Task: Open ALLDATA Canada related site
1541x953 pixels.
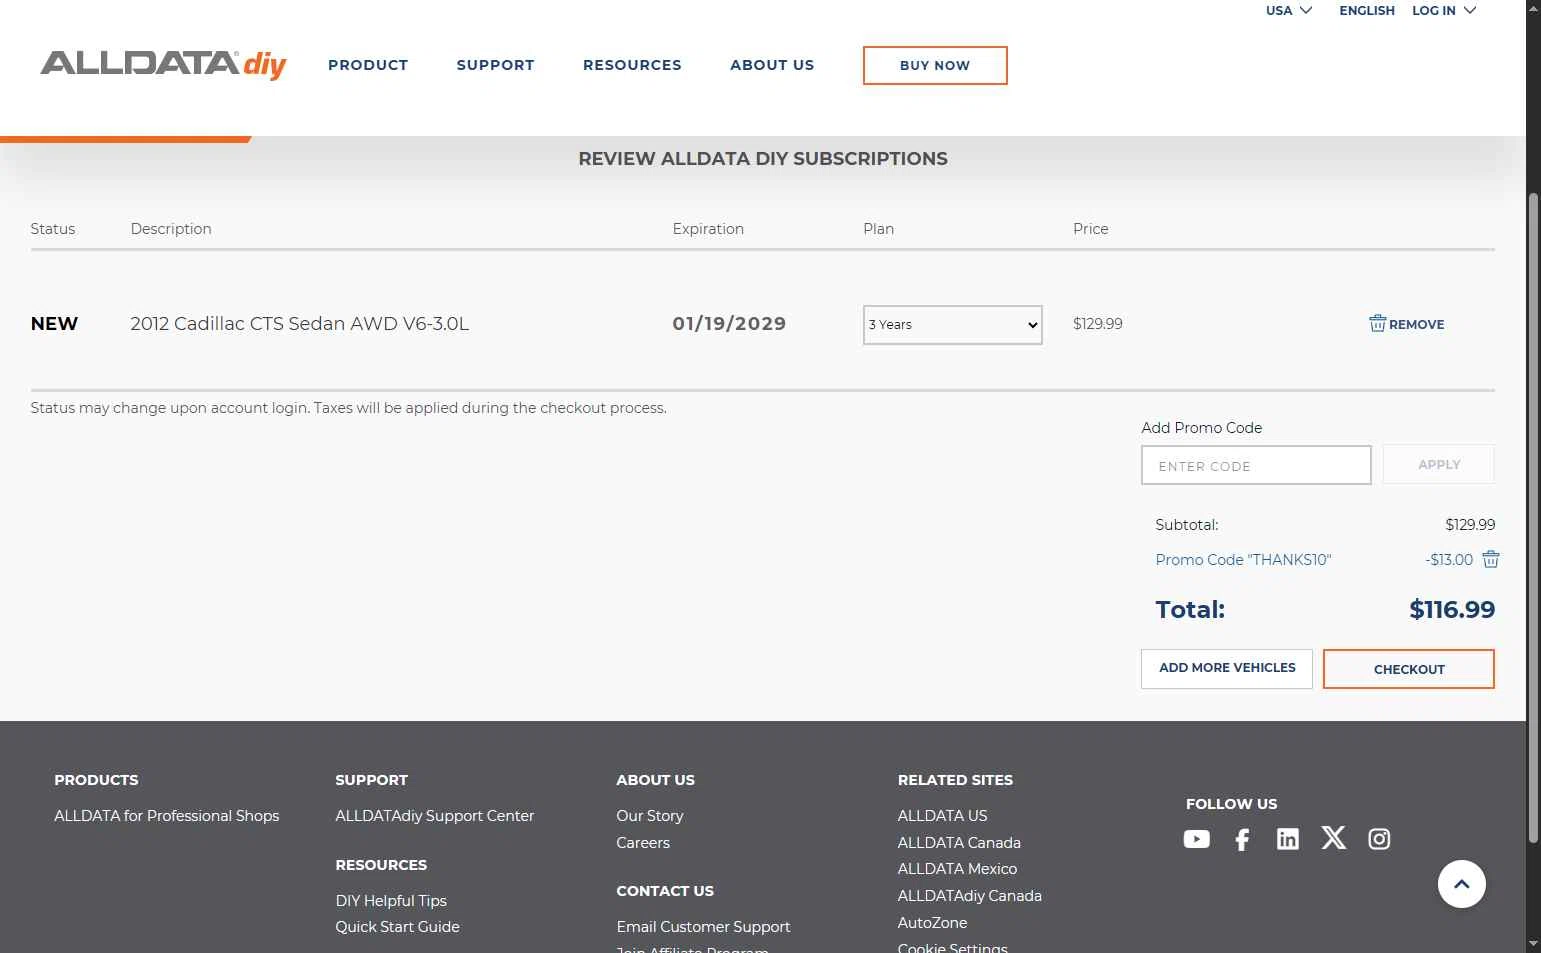Action: click(959, 843)
